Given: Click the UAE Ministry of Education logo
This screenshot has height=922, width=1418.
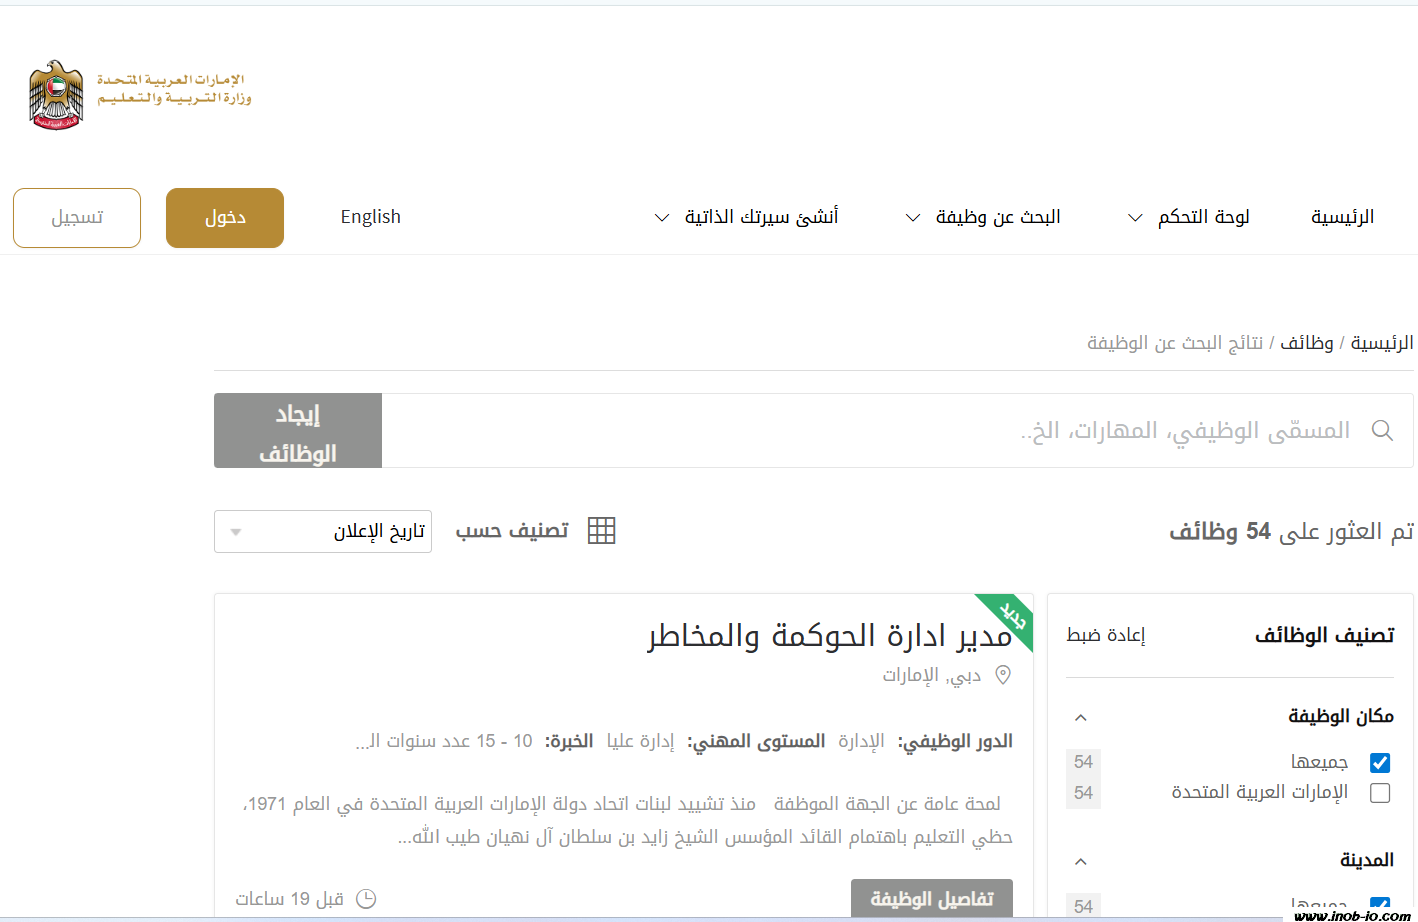Looking at the screenshot, I should click(x=140, y=95).
